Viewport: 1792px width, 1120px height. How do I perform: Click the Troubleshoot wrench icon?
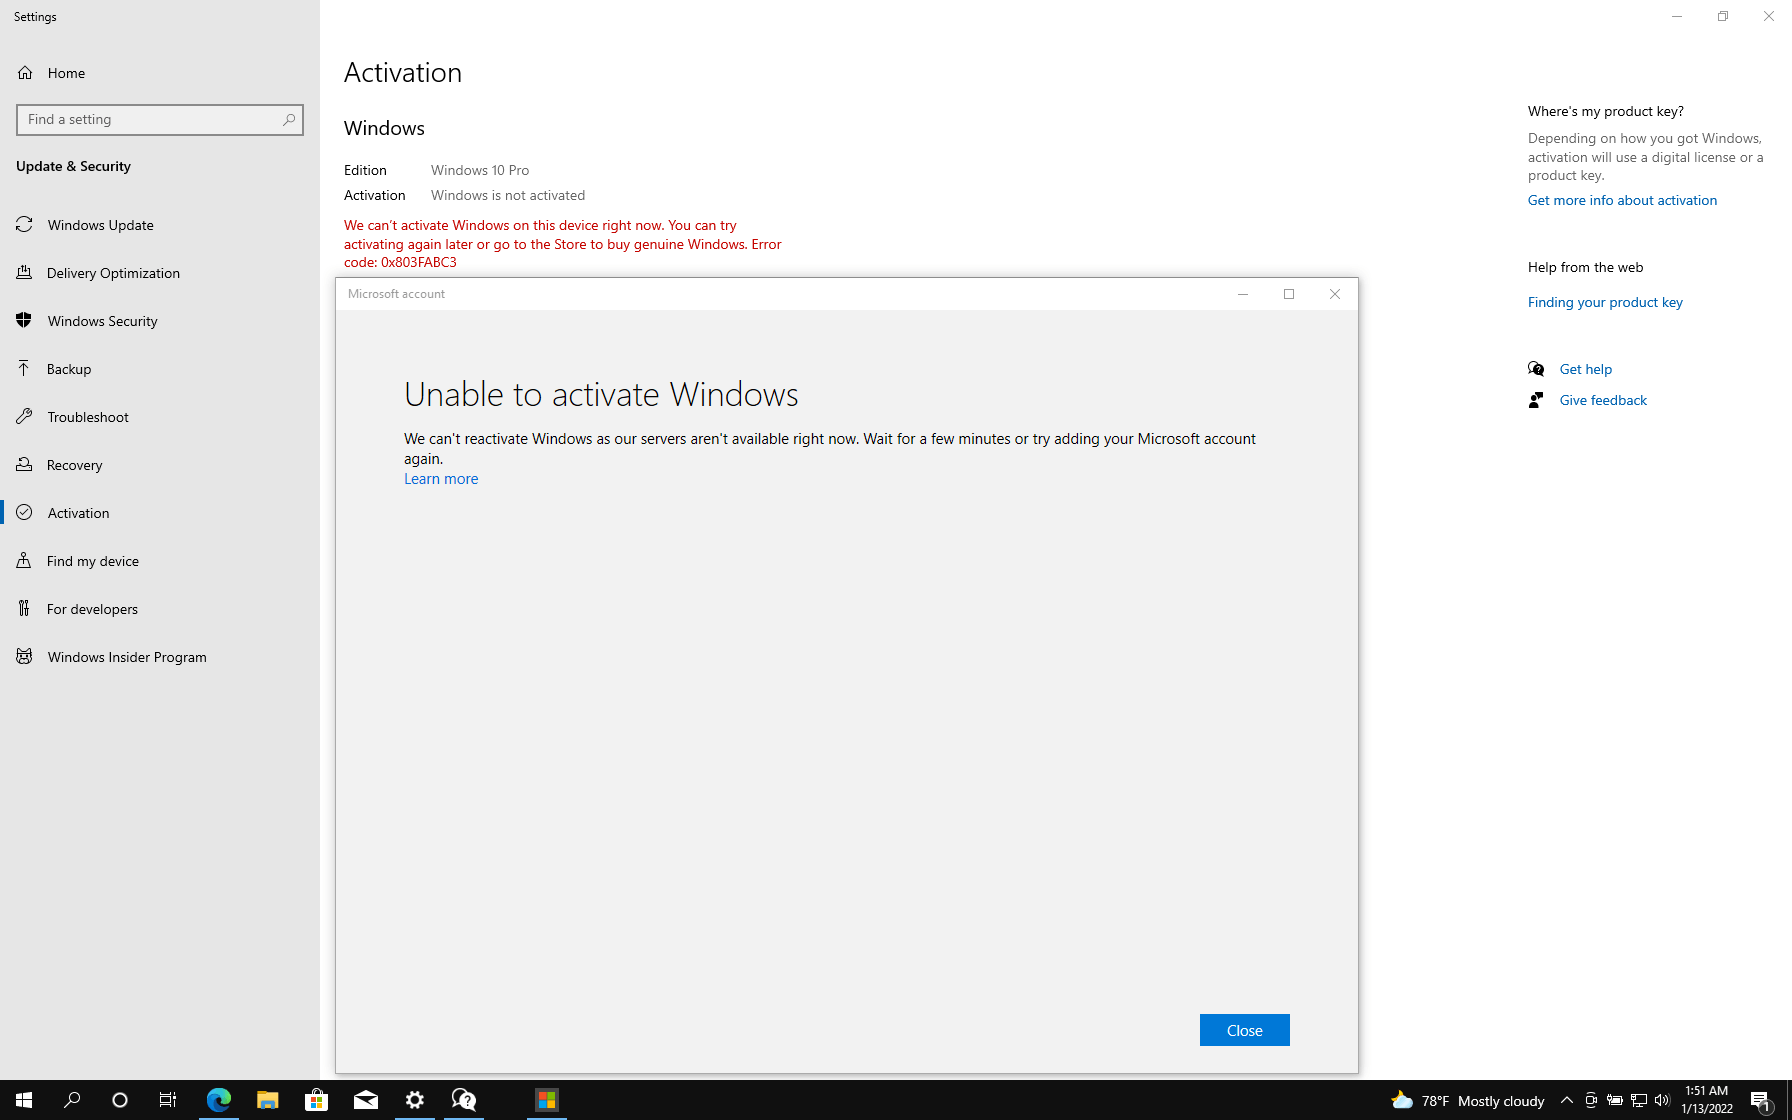(x=25, y=417)
